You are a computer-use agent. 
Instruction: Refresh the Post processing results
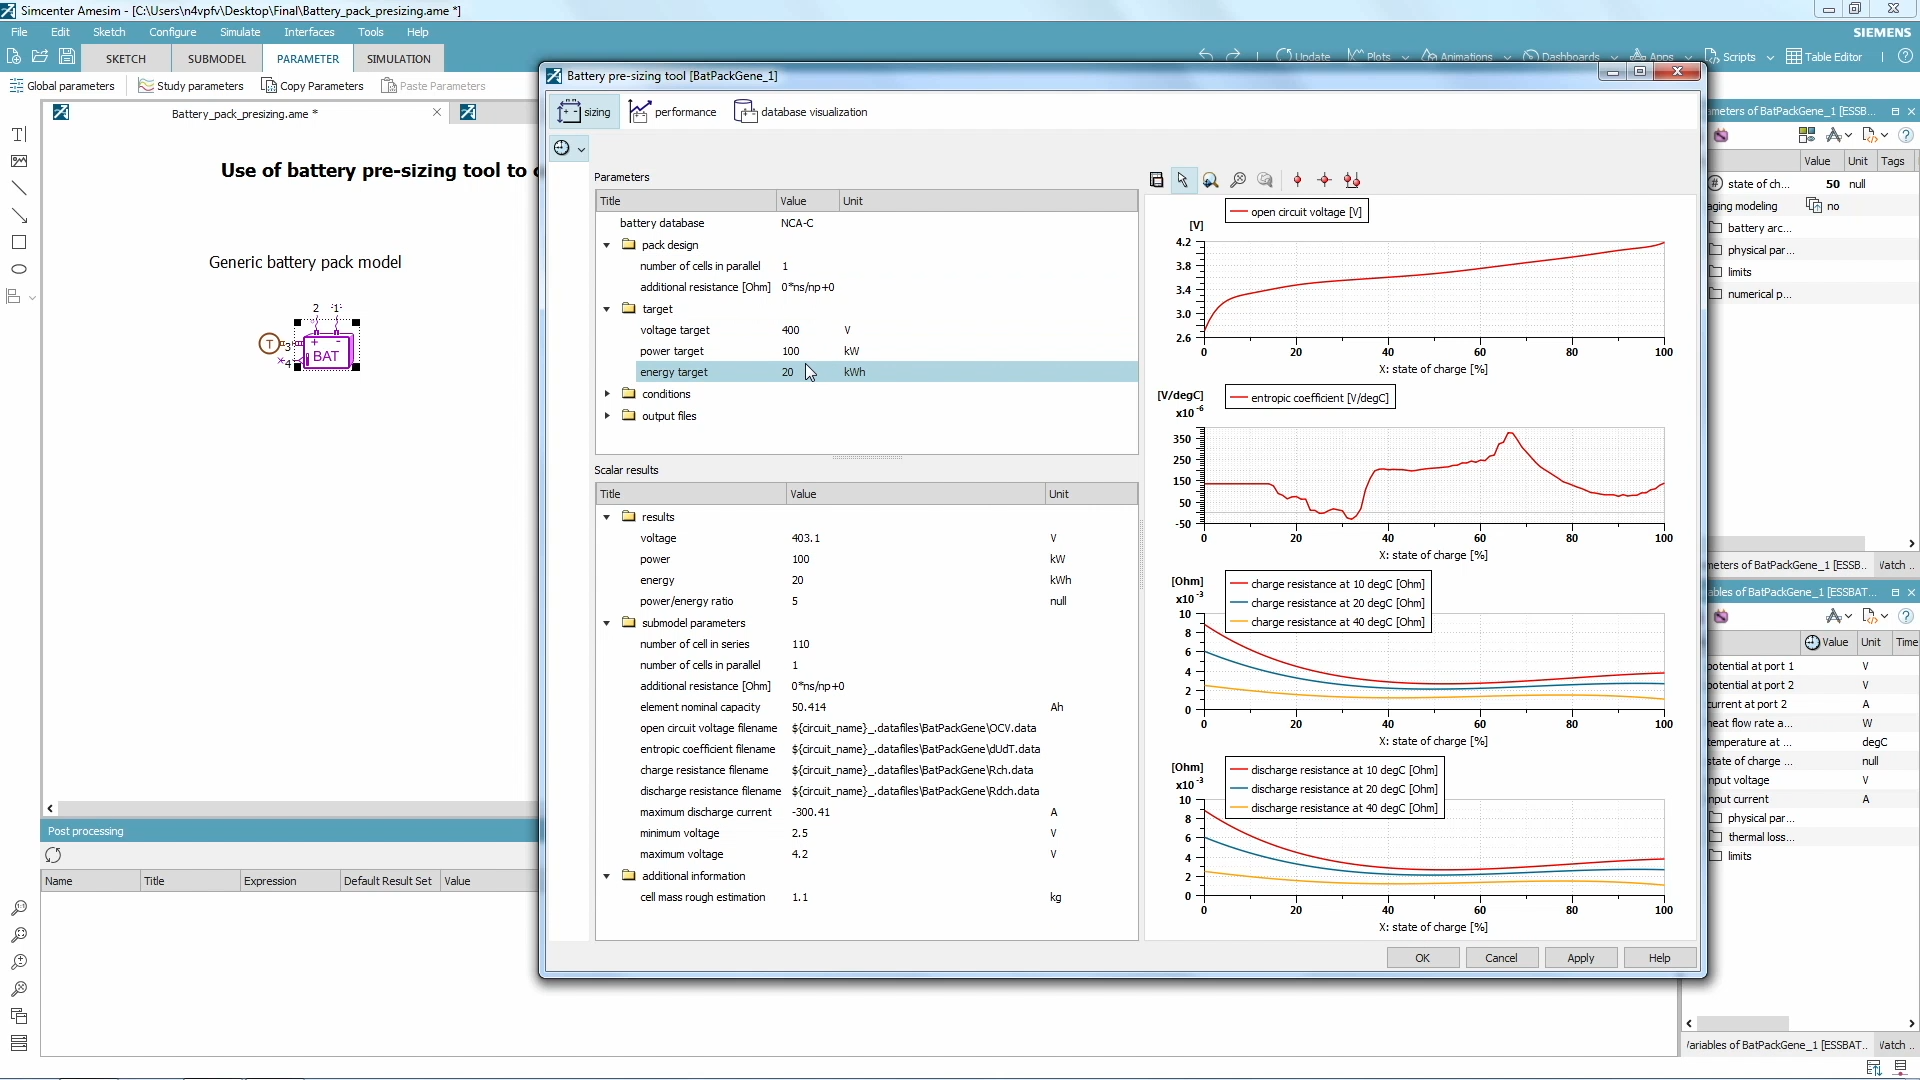53,856
